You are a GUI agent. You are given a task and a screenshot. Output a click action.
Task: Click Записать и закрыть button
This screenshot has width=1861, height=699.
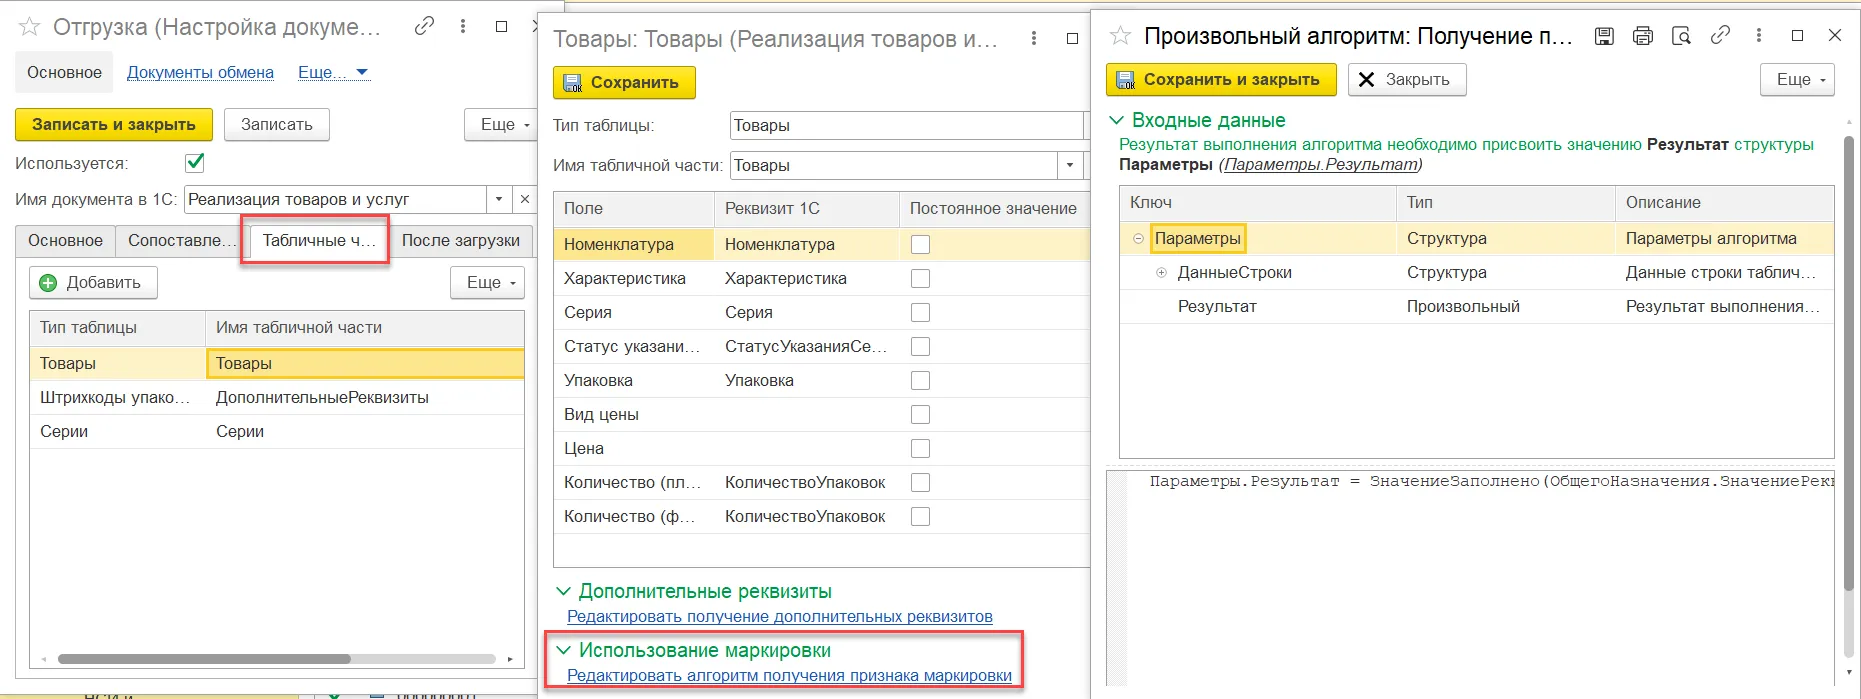114,125
